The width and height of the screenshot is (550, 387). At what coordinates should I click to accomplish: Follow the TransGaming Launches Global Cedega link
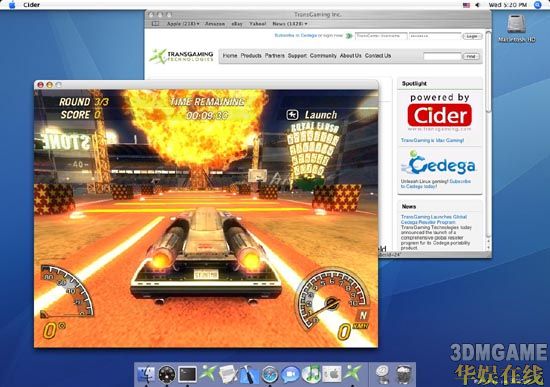pyautogui.click(x=434, y=219)
